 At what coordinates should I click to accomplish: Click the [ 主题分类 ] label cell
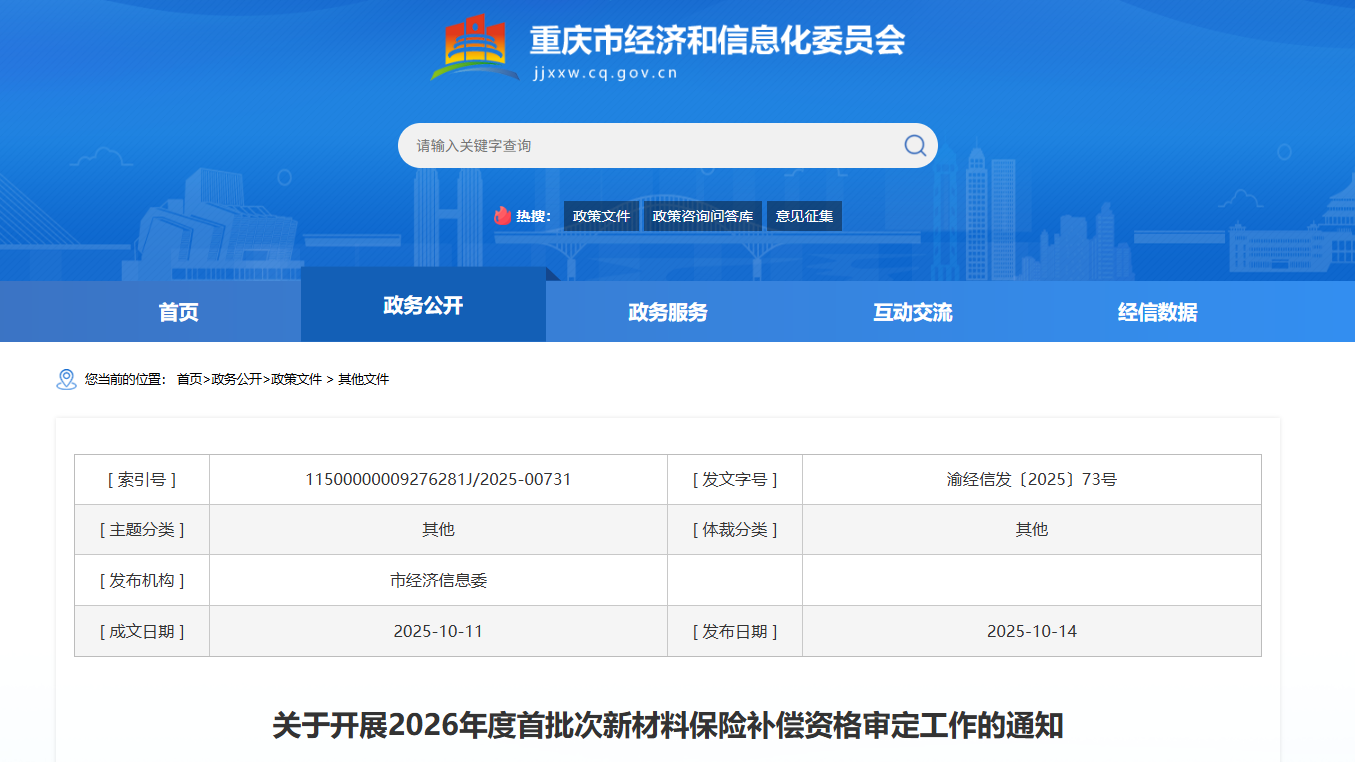coord(142,530)
